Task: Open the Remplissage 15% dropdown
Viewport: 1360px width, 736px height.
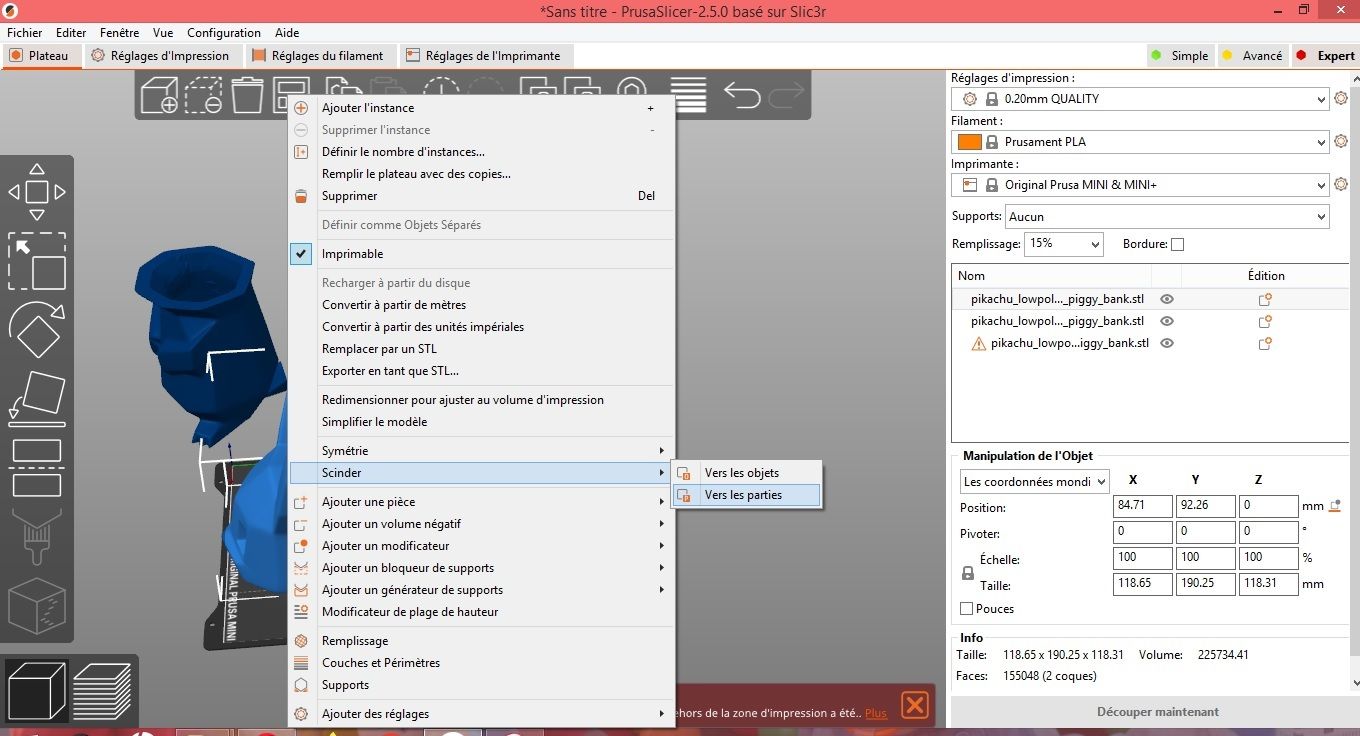Action: [1063, 244]
